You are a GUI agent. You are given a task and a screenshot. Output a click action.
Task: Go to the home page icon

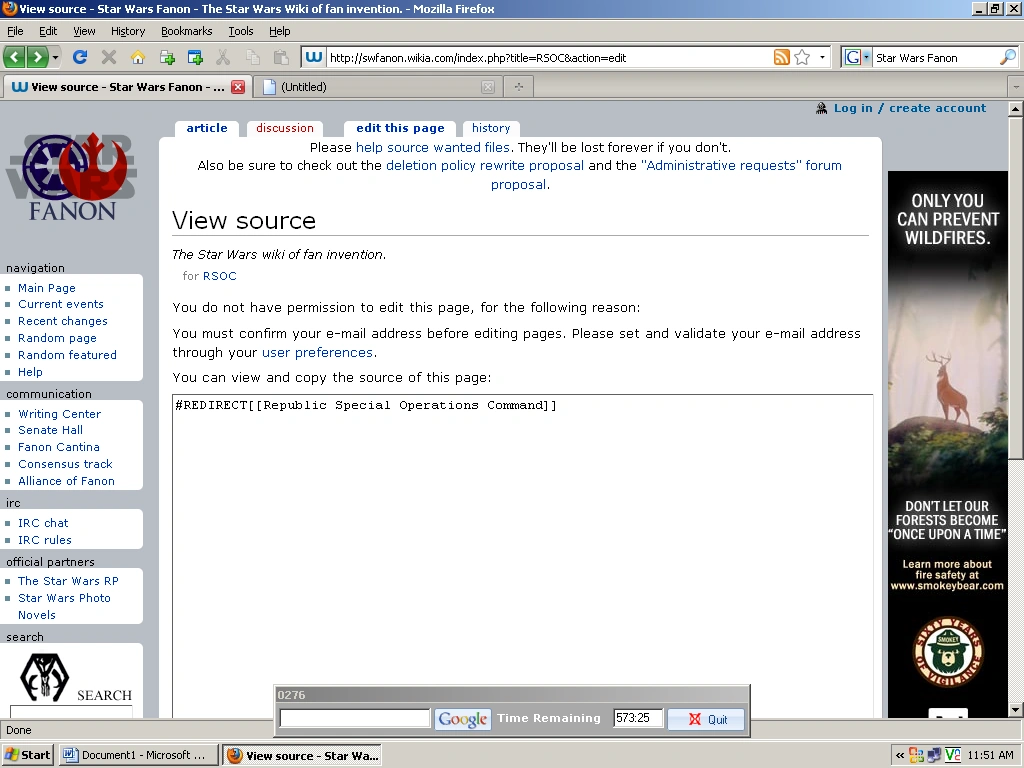tap(137, 57)
